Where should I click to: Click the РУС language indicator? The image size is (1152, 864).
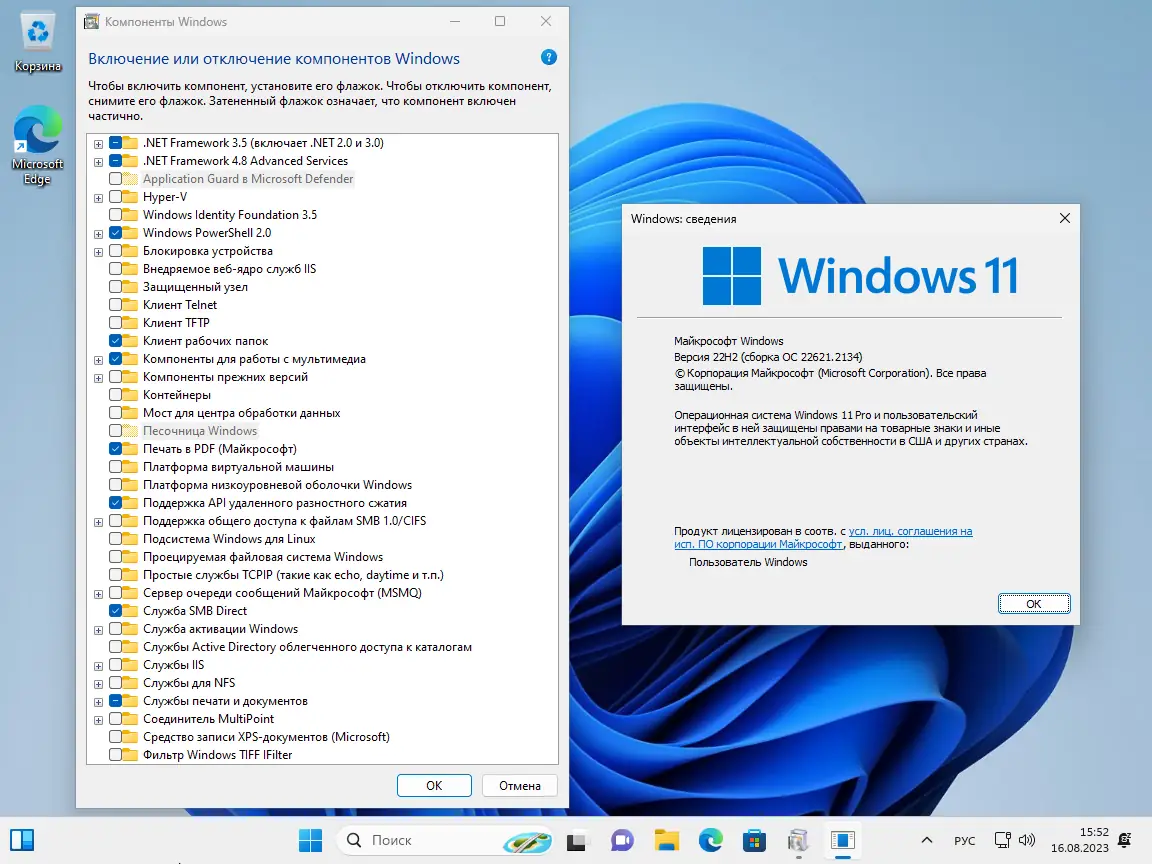coord(965,840)
